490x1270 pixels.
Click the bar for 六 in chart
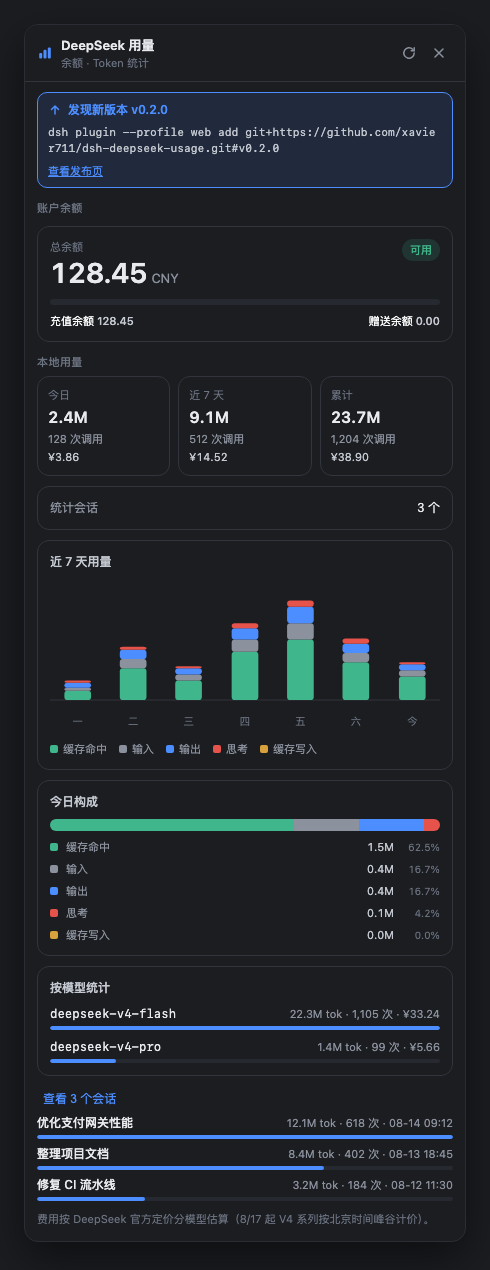[356, 669]
